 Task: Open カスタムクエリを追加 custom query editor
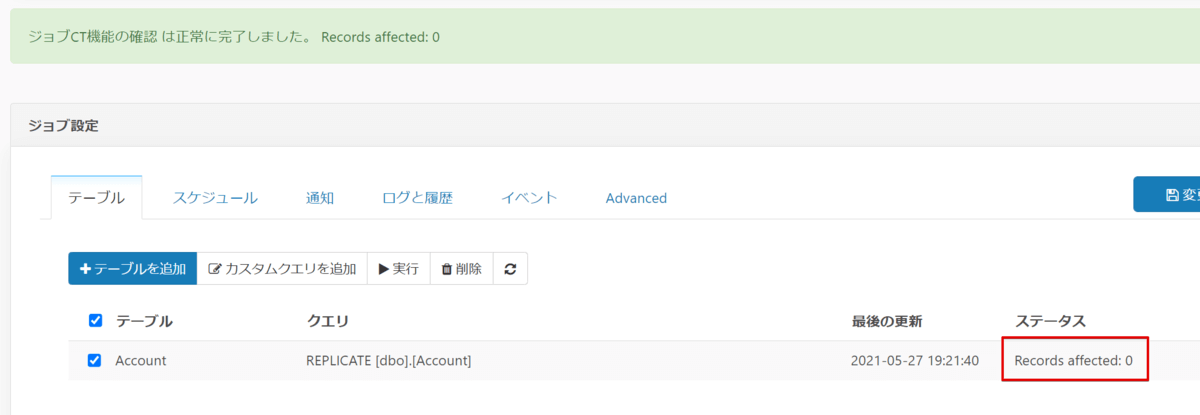pos(282,269)
